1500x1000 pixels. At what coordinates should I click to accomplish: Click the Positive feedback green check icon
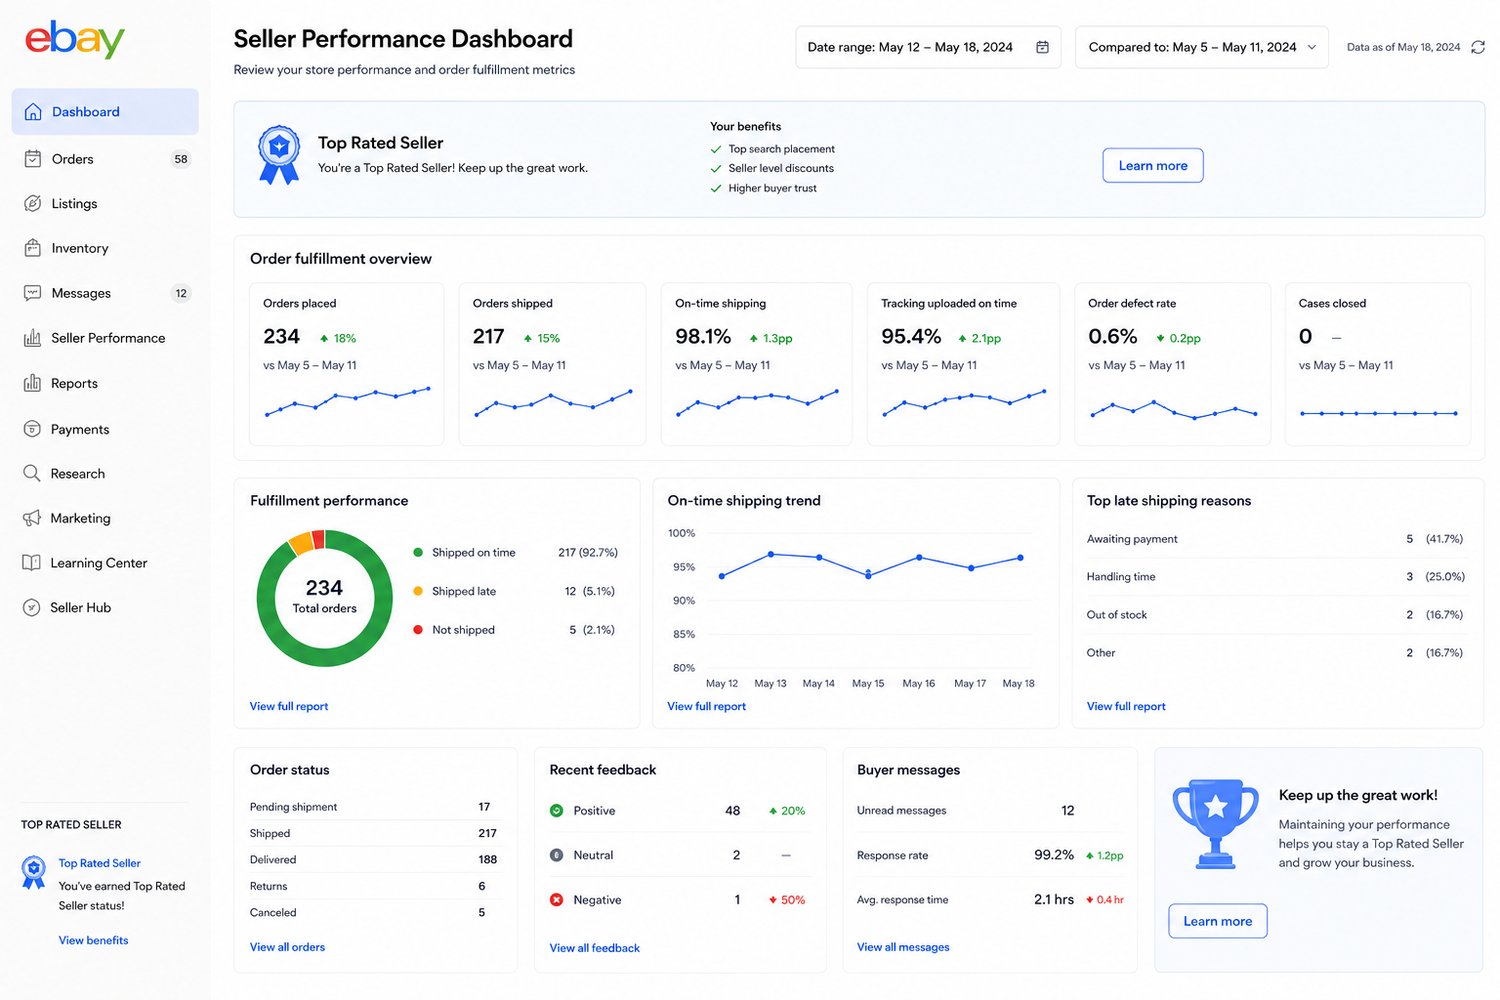556,811
